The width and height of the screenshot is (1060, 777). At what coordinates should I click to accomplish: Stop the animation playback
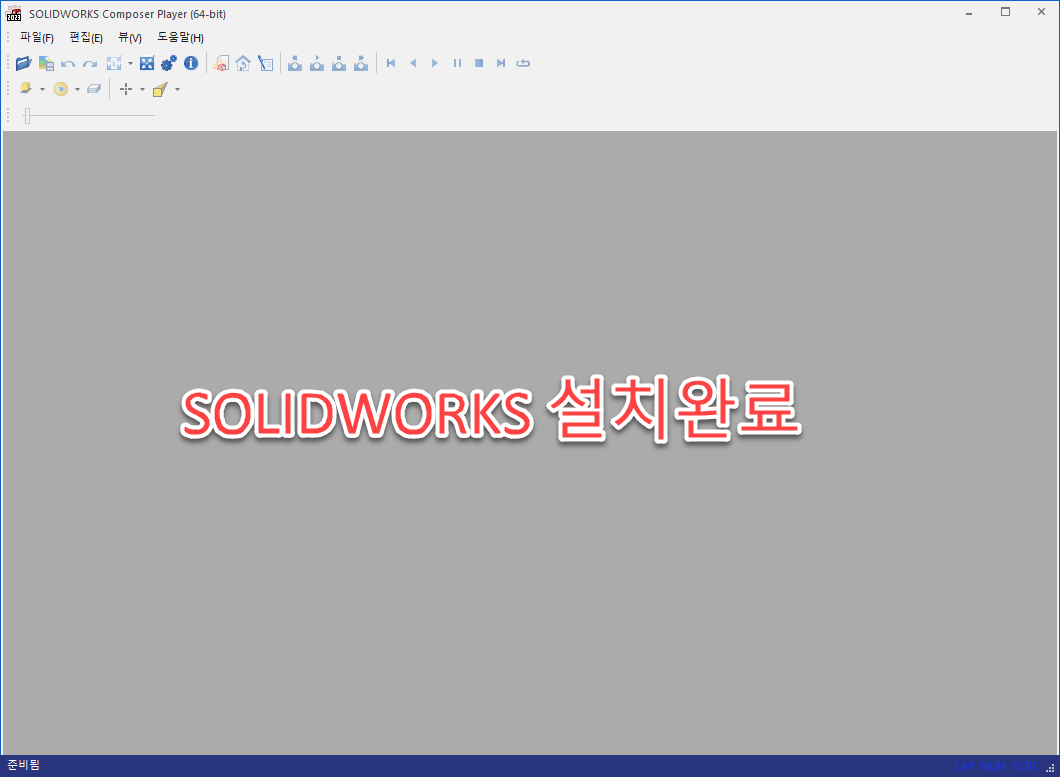coord(479,63)
